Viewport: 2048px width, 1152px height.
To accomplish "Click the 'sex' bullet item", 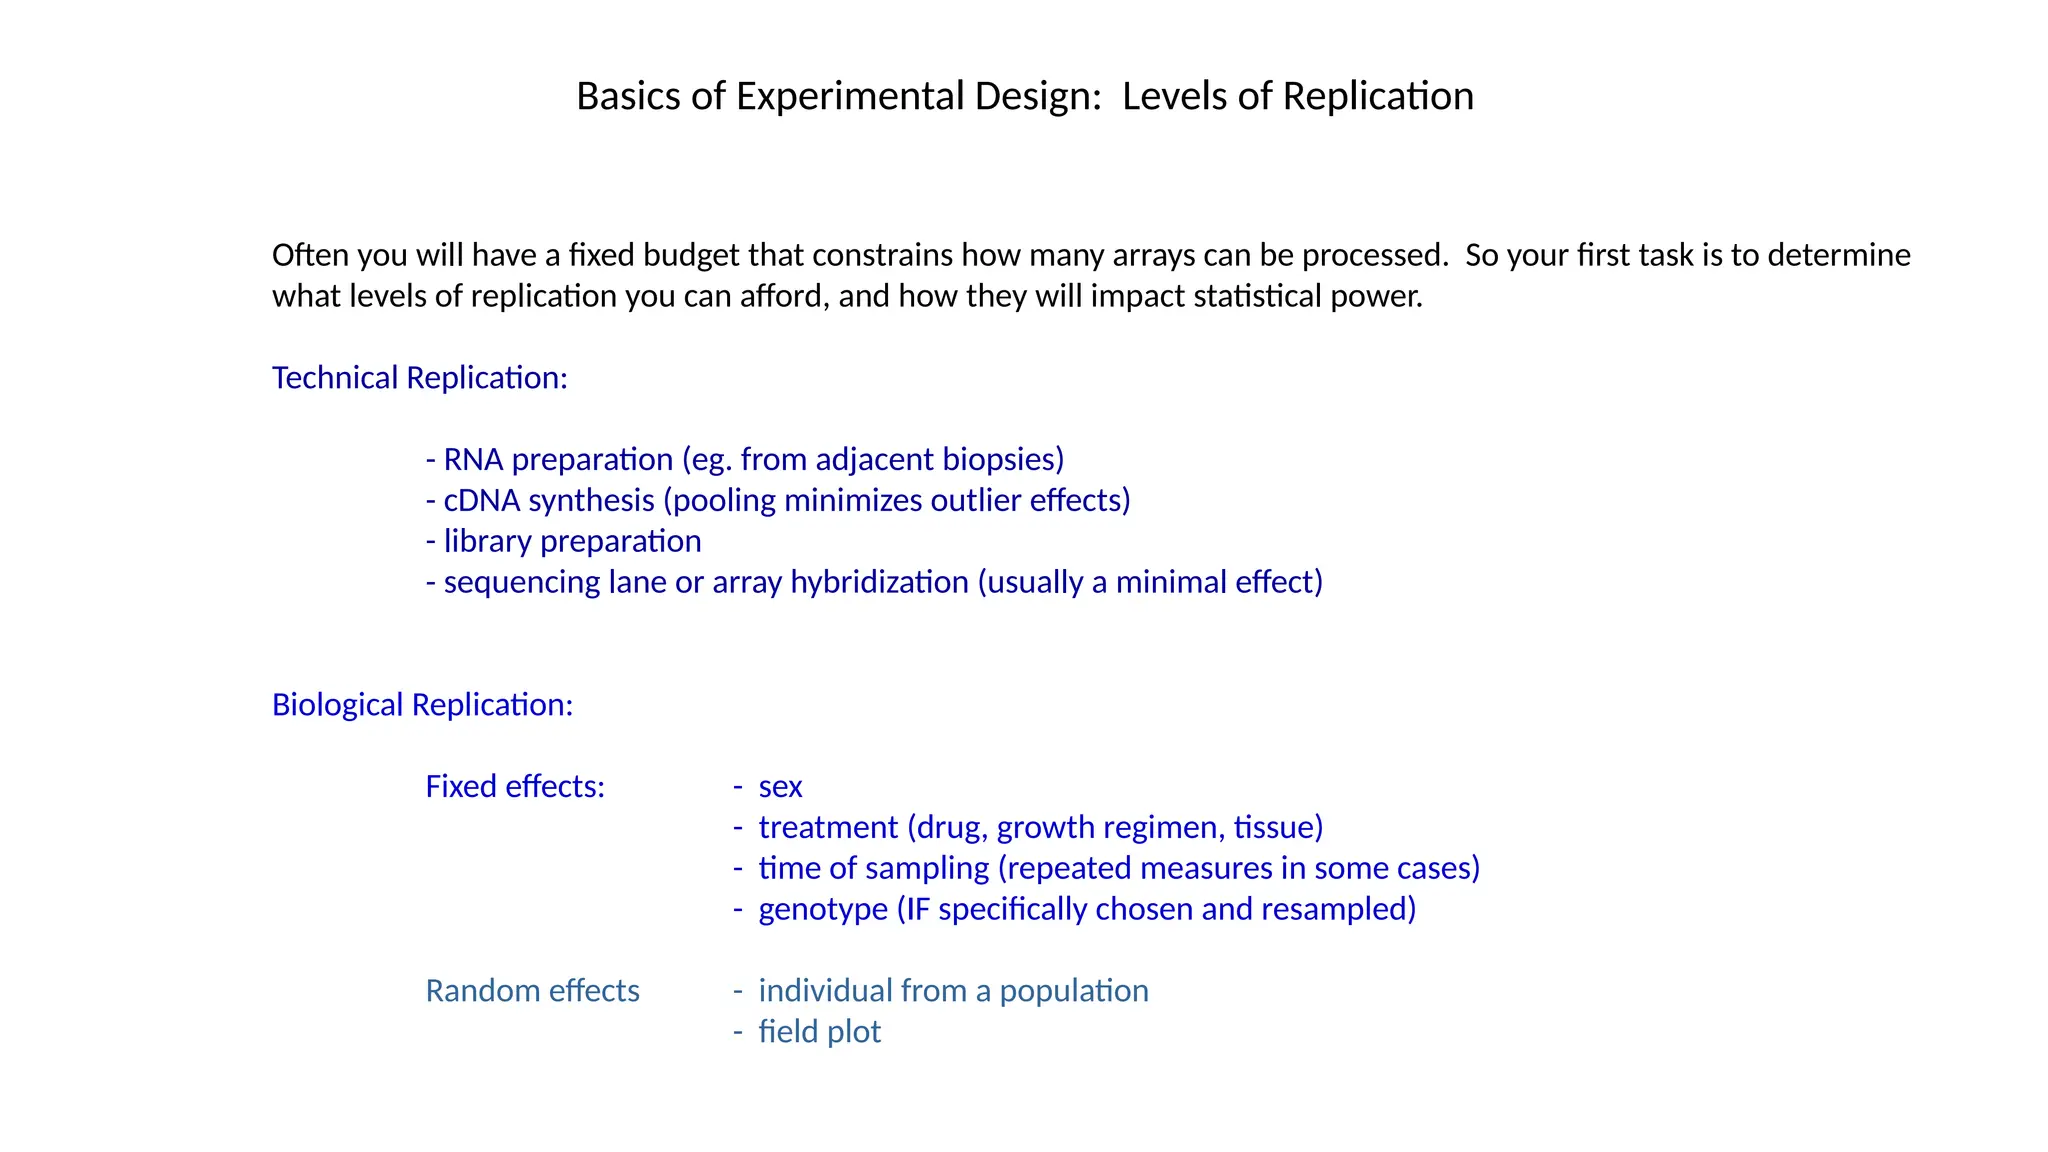I will pos(780,787).
